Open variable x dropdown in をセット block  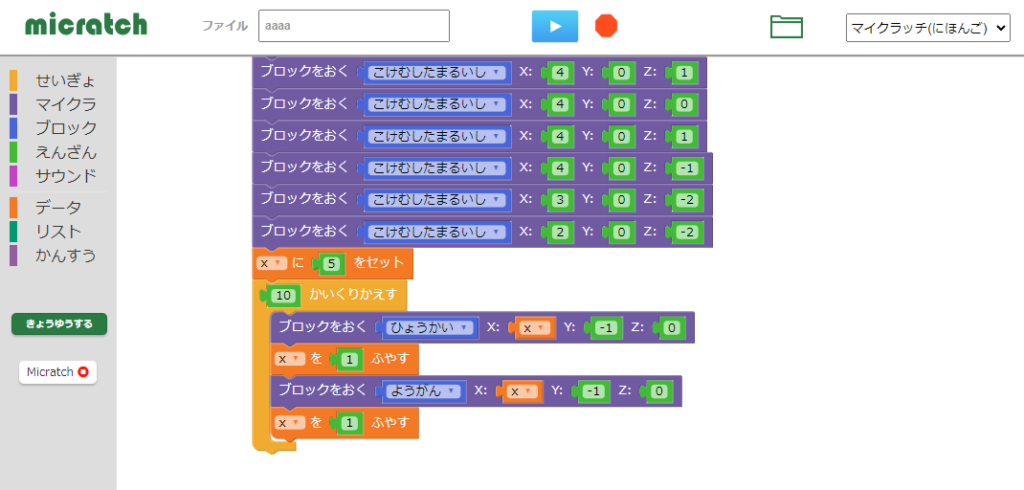pos(272,263)
